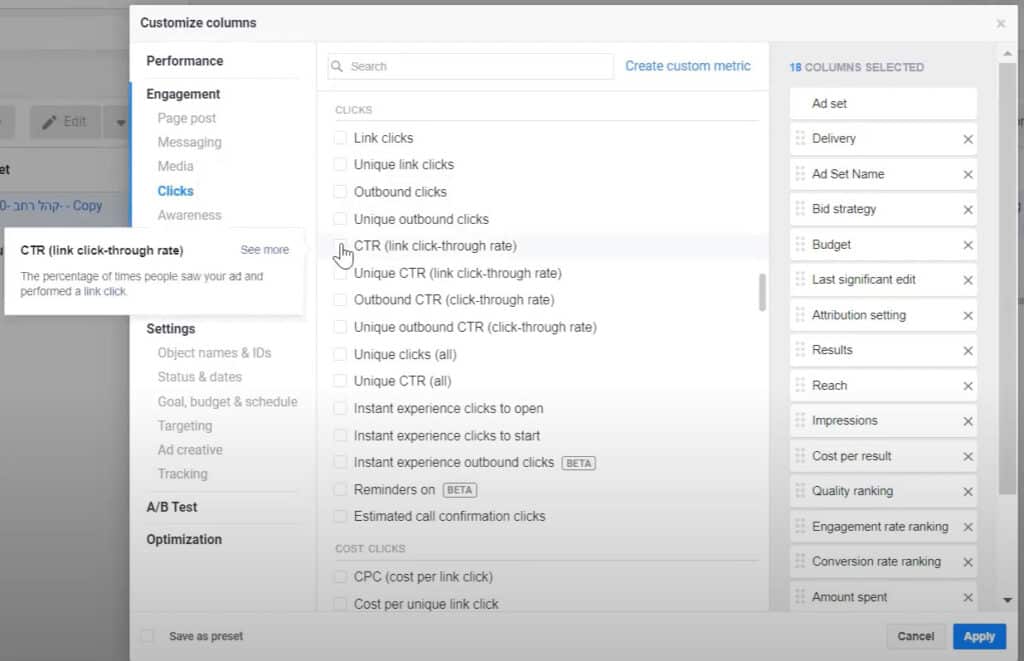
Task: Select the Performance category
Action: click(x=185, y=61)
